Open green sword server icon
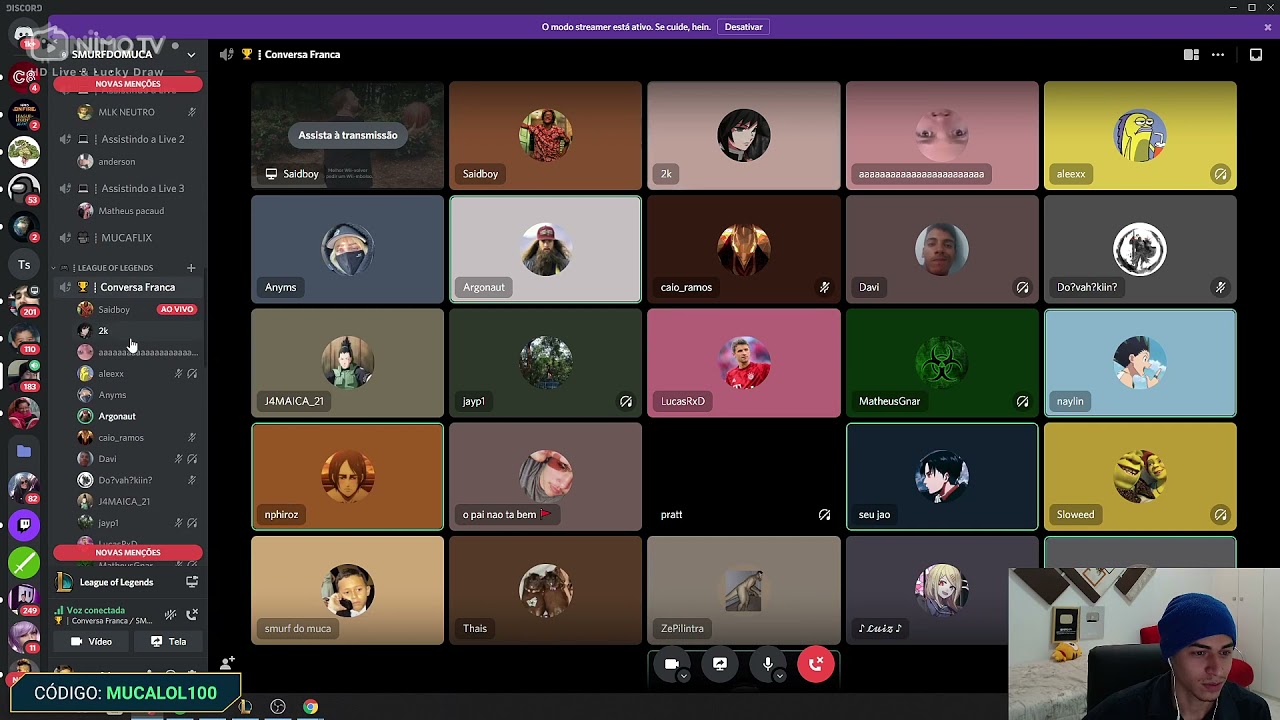Screen dimensions: 1280x720 [24, 563]
